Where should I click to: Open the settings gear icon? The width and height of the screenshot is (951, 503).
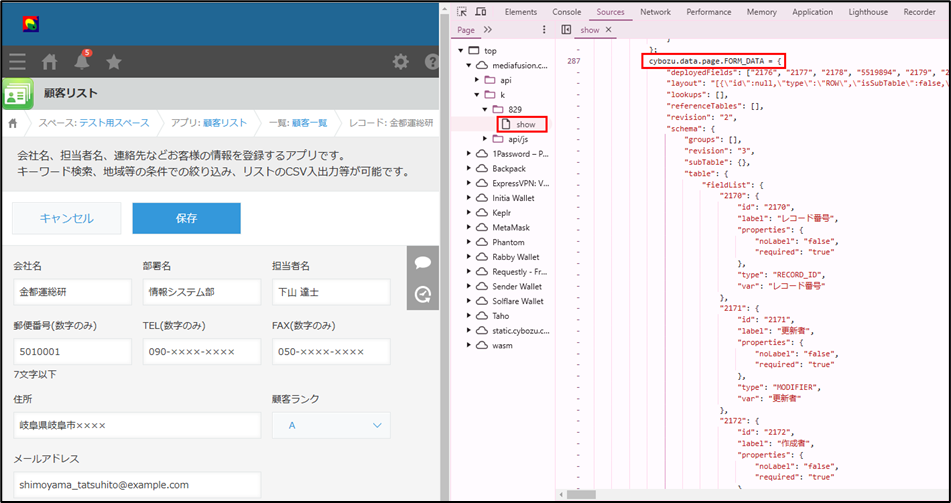[400, 62]
